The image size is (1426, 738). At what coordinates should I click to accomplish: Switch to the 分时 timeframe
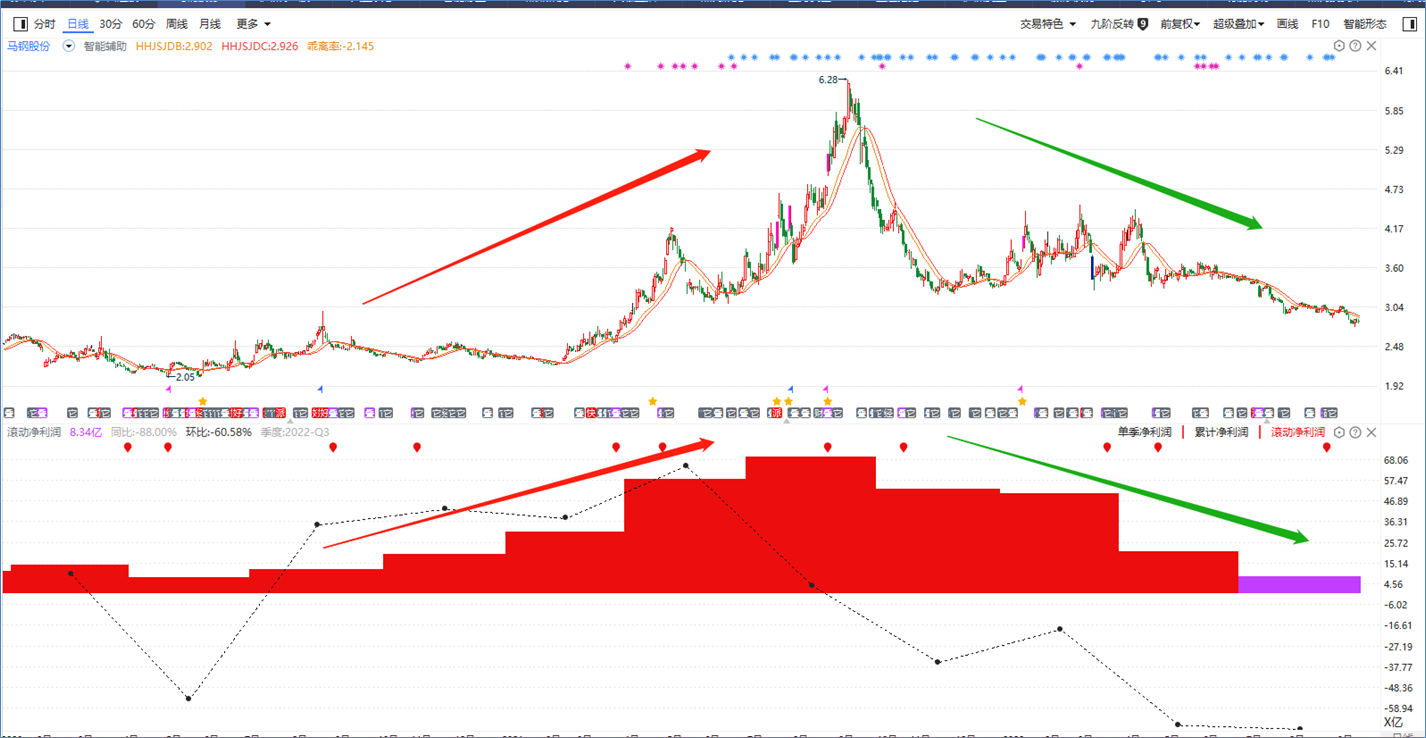44,24
